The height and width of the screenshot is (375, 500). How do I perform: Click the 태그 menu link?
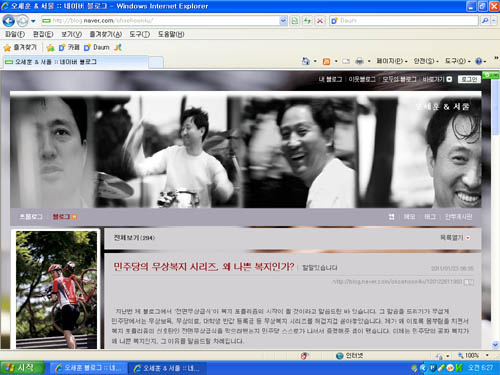tap(430, 217)
